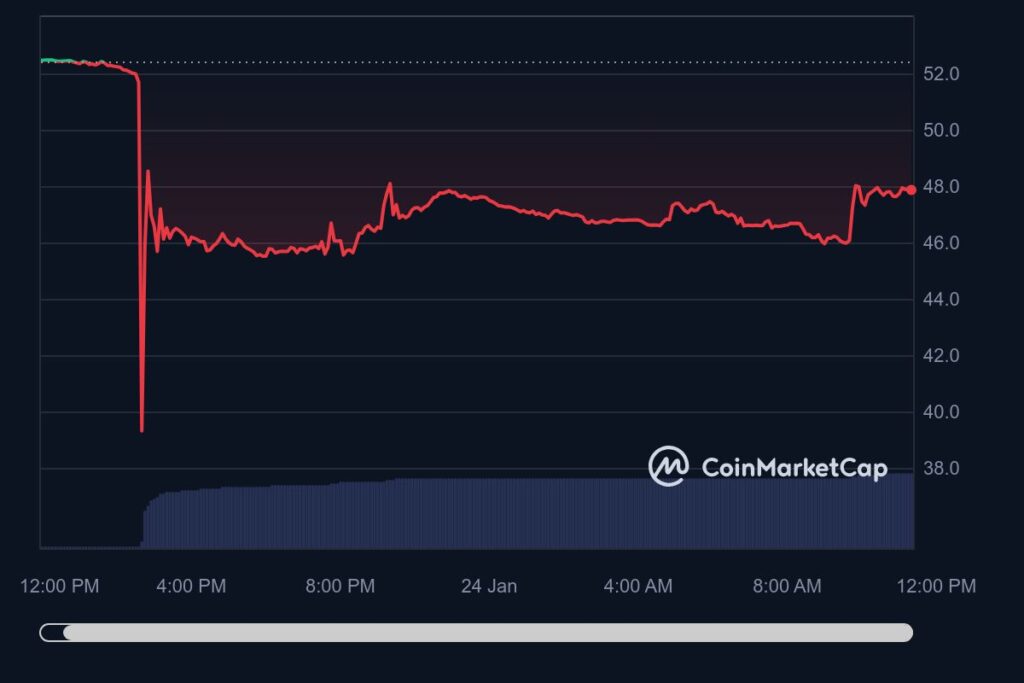1024x683 pixels.
Task: Select the red endpoint dot on price line
Action: [911, 190]
